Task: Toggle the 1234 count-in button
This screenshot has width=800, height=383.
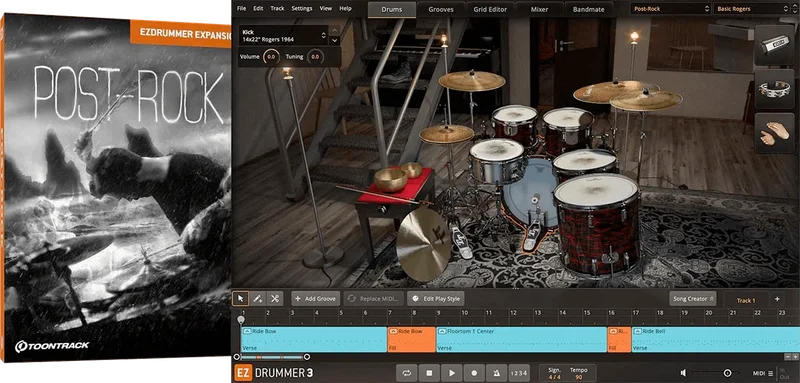Action: pos(519,373)
